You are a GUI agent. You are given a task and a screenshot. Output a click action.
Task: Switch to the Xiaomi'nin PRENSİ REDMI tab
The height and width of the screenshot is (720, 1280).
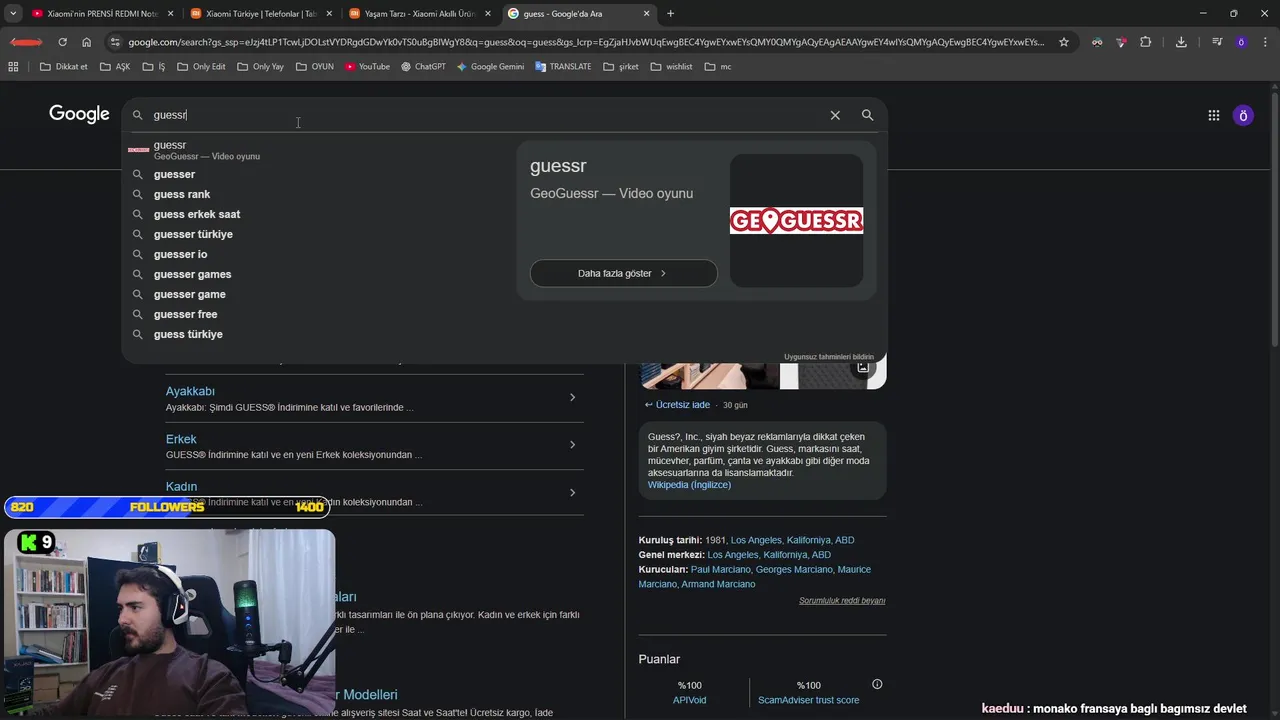102,14
